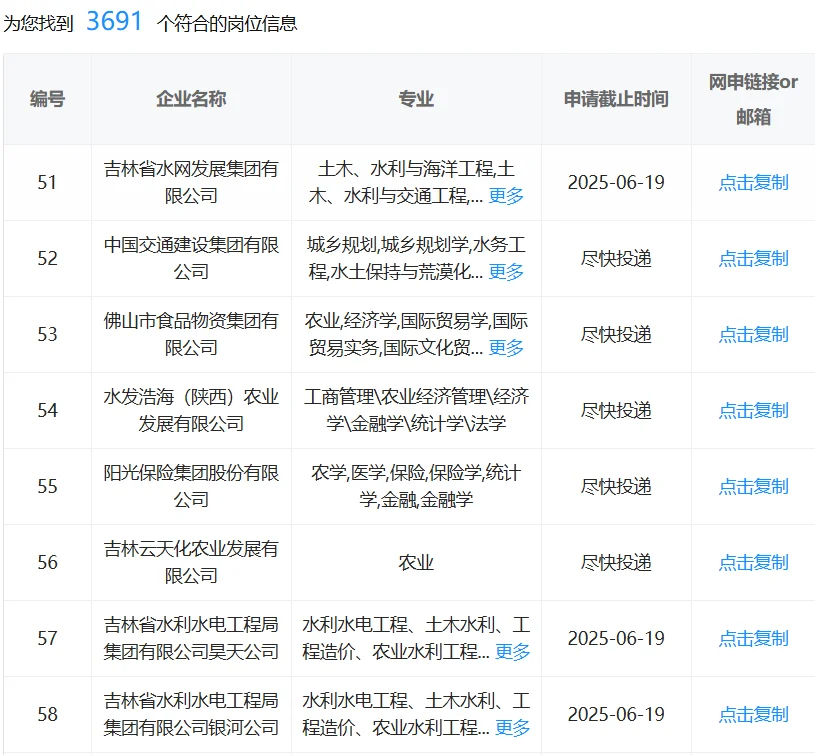Click the 专业 column header

(416, 99)
